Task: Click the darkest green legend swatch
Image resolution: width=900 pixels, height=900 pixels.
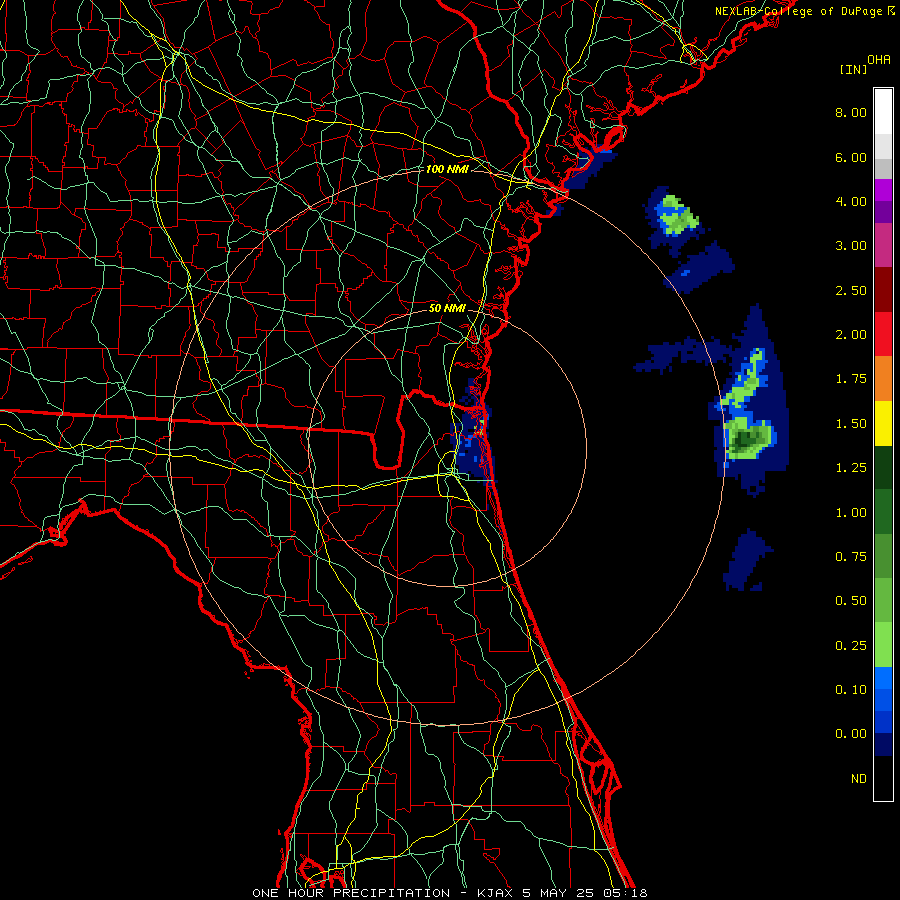Action: (x=883, y=468)
